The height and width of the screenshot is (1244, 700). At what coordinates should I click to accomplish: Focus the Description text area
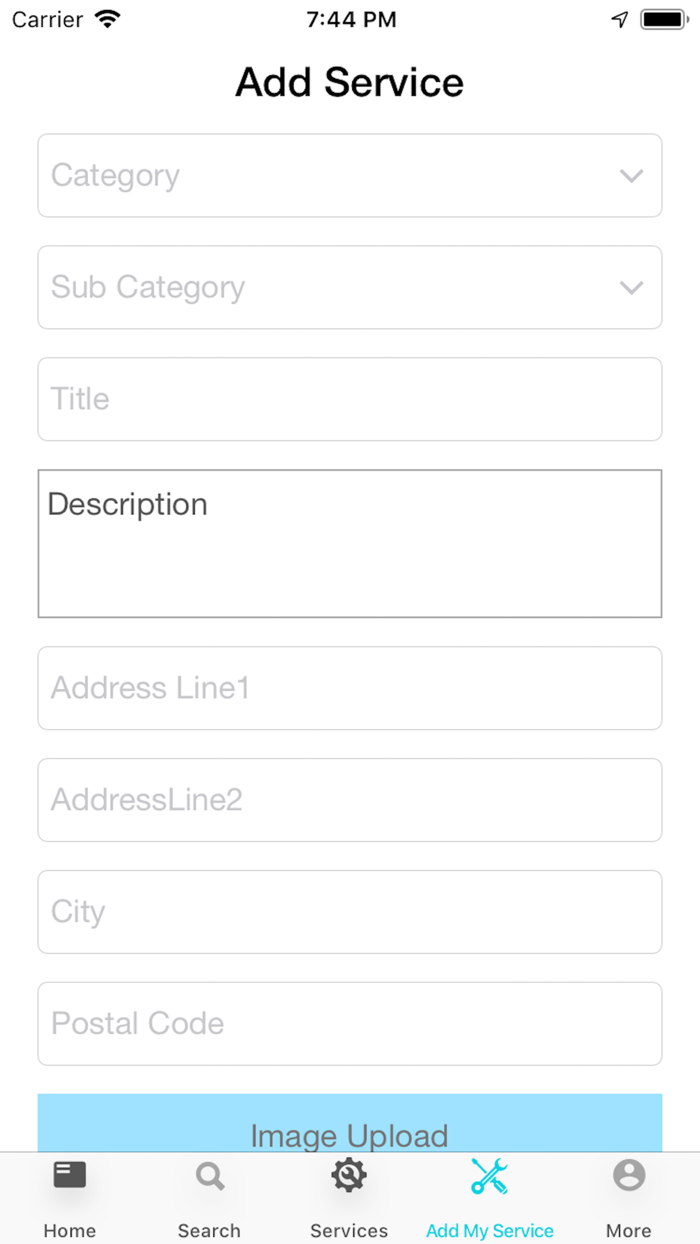coord(350,543)
